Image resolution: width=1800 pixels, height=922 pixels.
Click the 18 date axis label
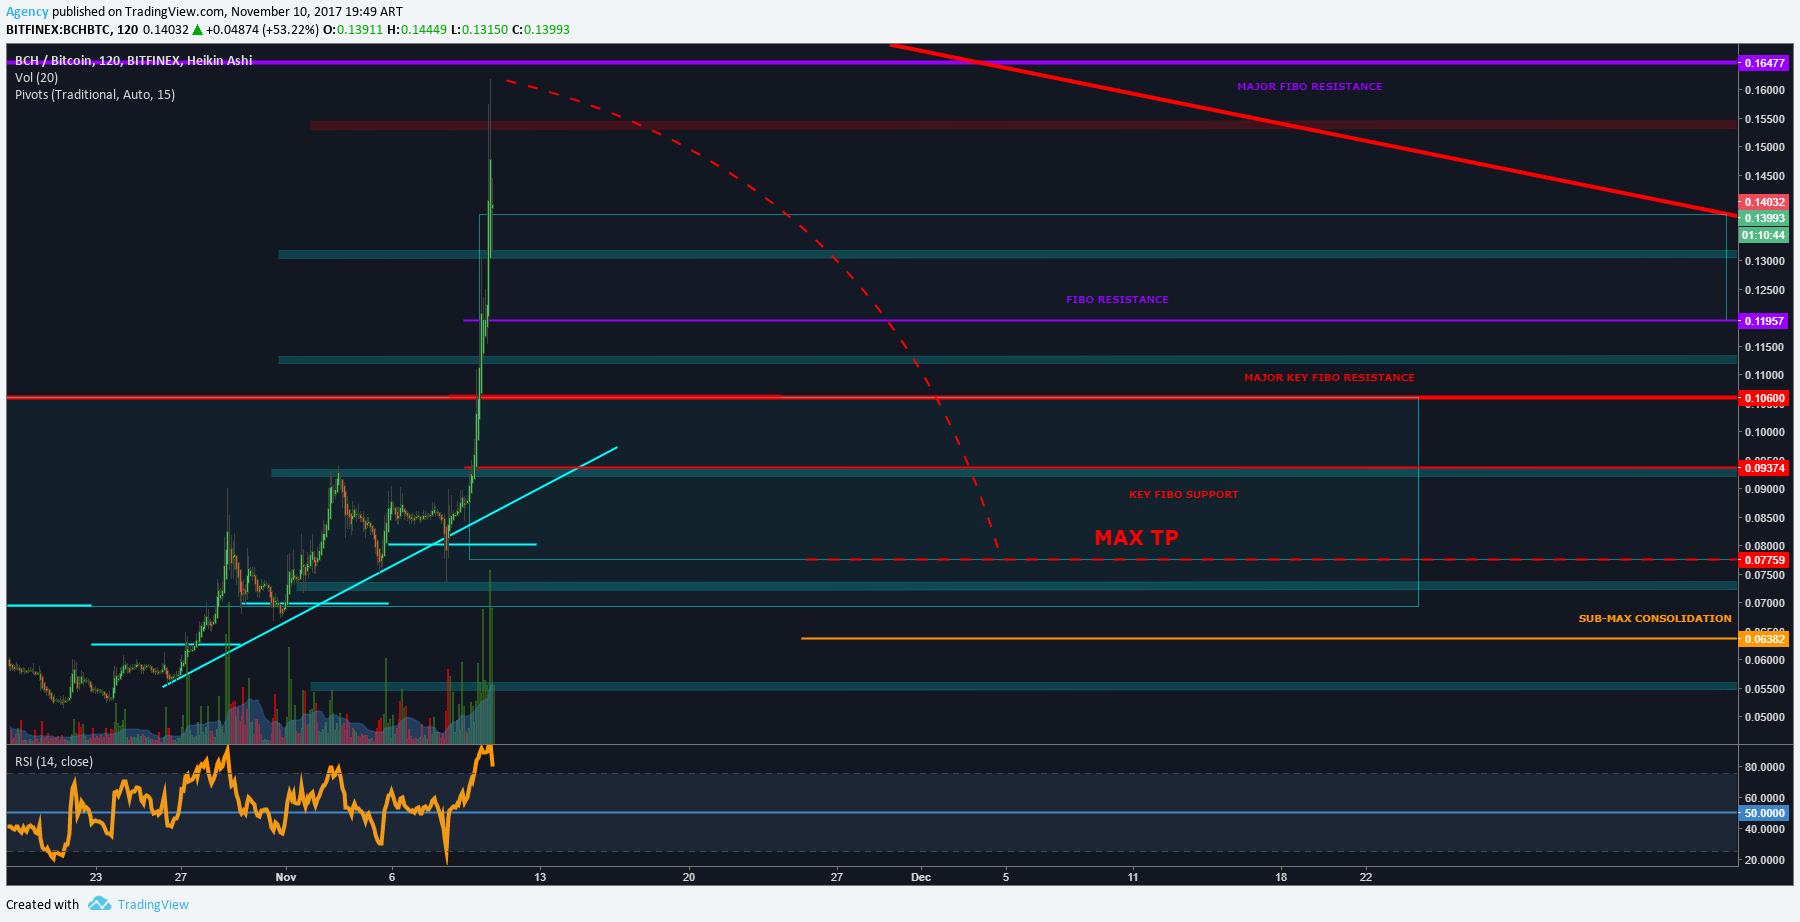[x=1281, y=877]
